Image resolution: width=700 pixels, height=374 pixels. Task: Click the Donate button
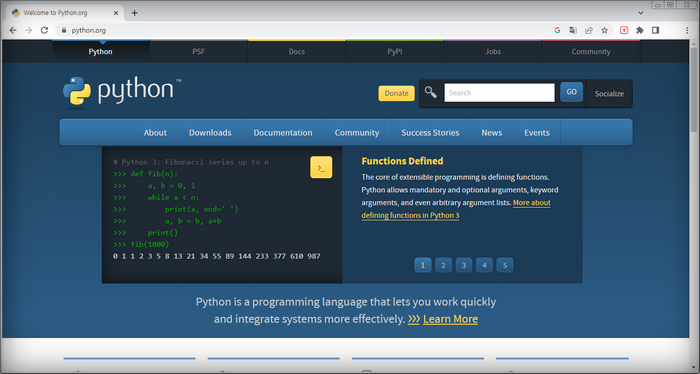click(396, 93)
